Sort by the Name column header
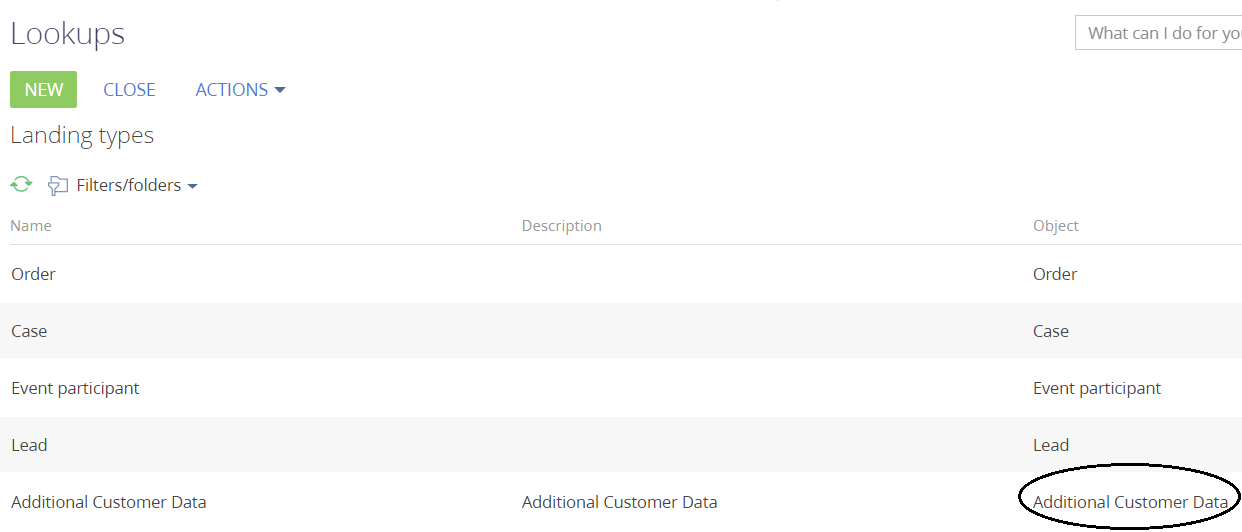The width and height of the screenshot is (1242, 532). (31, 226)
